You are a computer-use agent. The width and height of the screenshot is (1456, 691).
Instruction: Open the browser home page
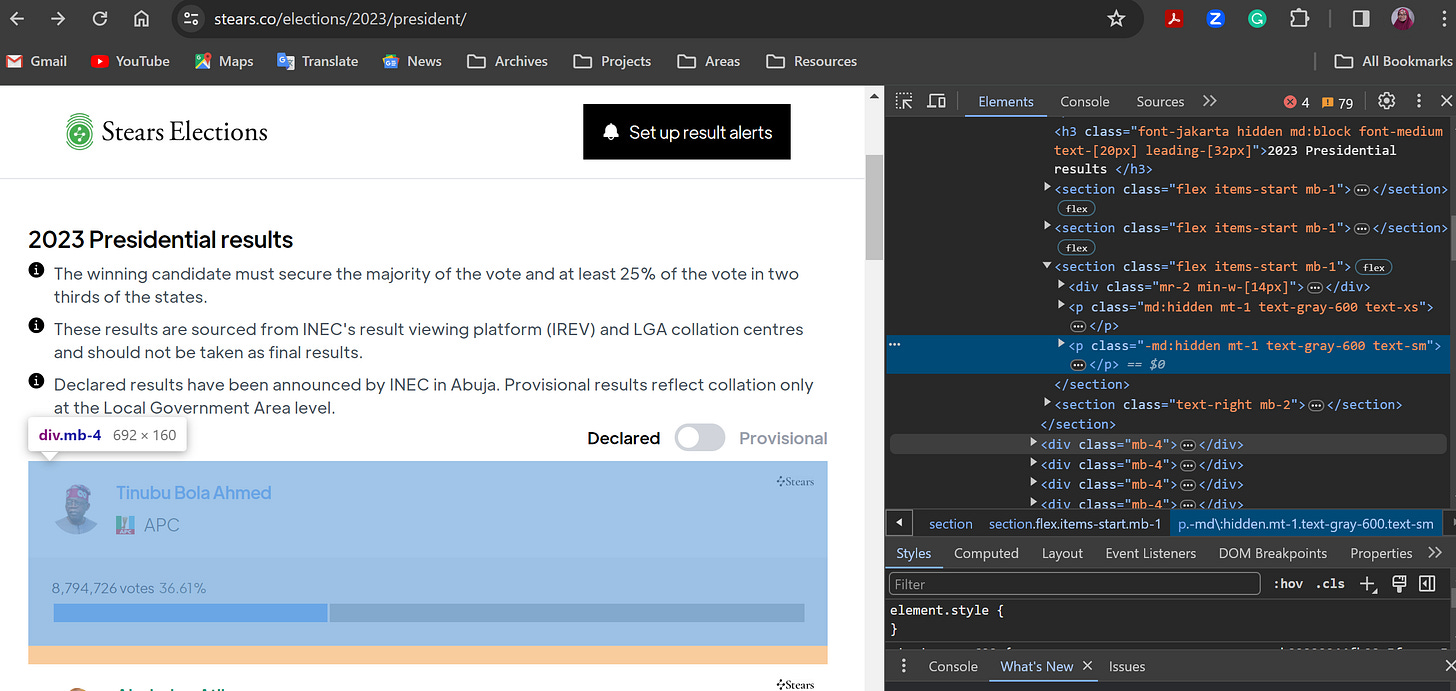[141, 18]
